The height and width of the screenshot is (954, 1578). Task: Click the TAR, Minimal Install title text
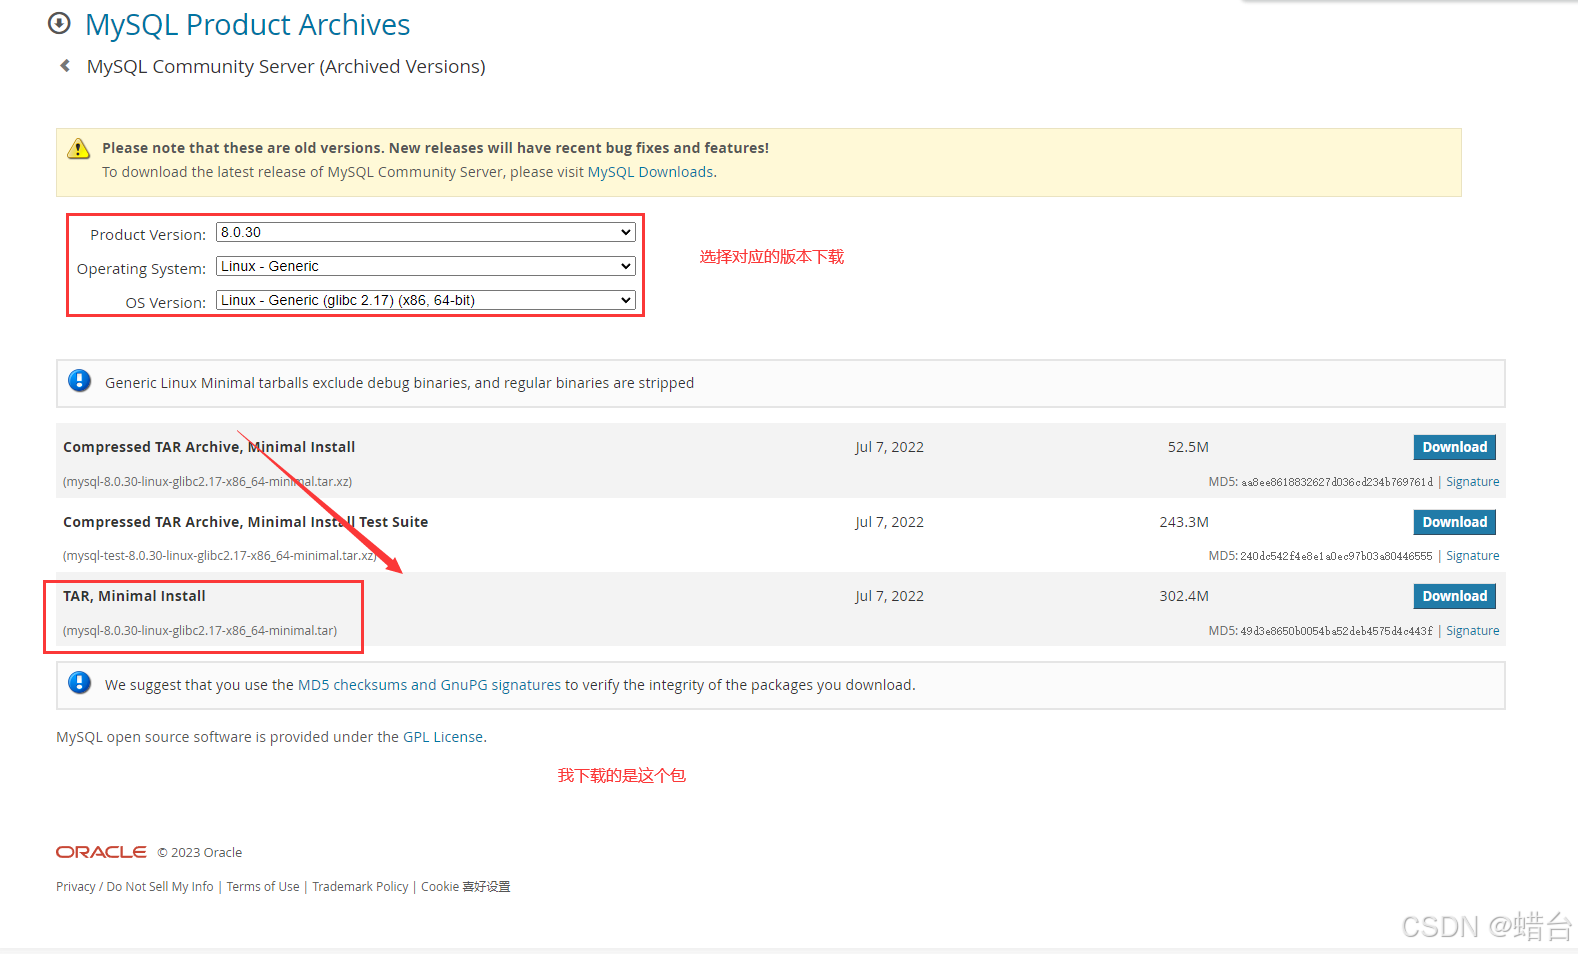[x=134, y=596]
